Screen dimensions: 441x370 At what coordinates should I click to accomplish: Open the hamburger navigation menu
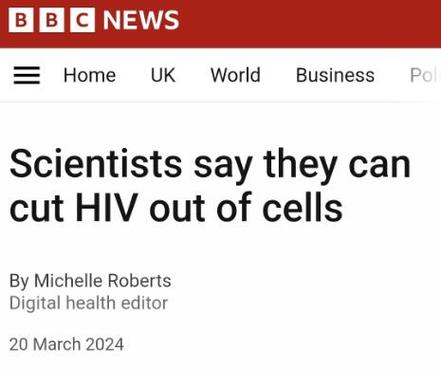click(27, 75)
